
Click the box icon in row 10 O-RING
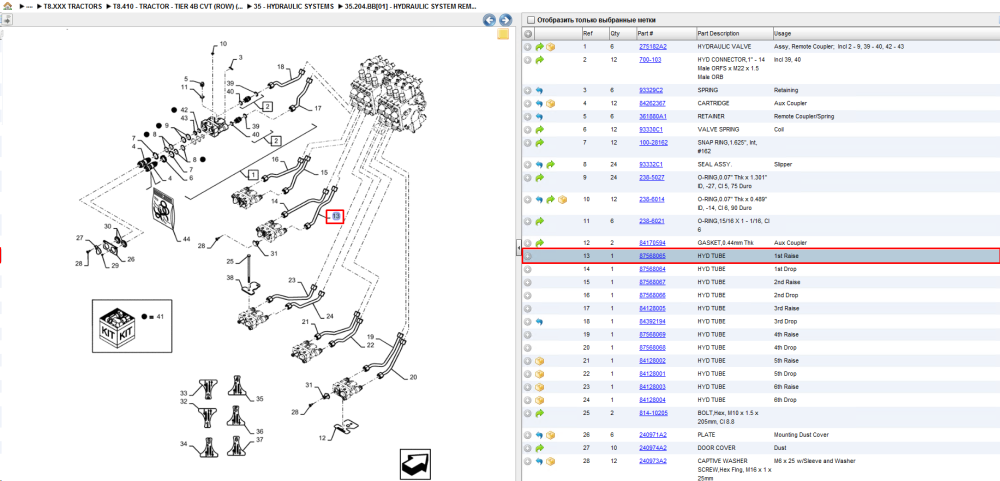click(x=562, y=199)
